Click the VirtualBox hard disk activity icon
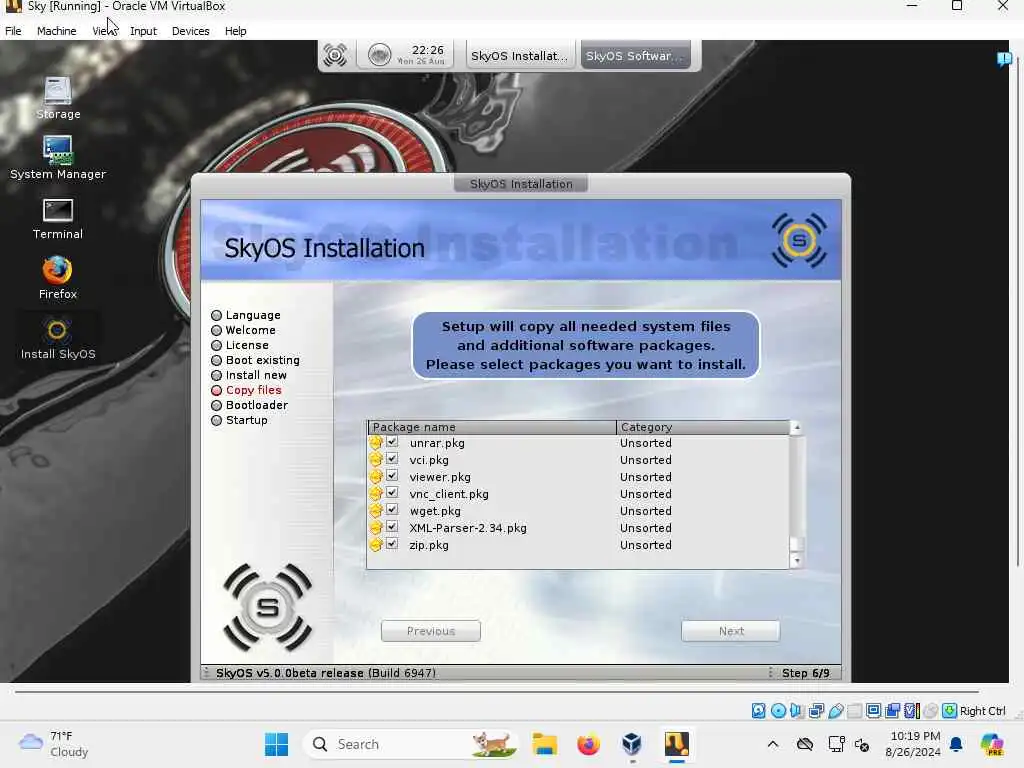Image resolution: width=1024 pixels, height=768 pixels. click(758, 711)
